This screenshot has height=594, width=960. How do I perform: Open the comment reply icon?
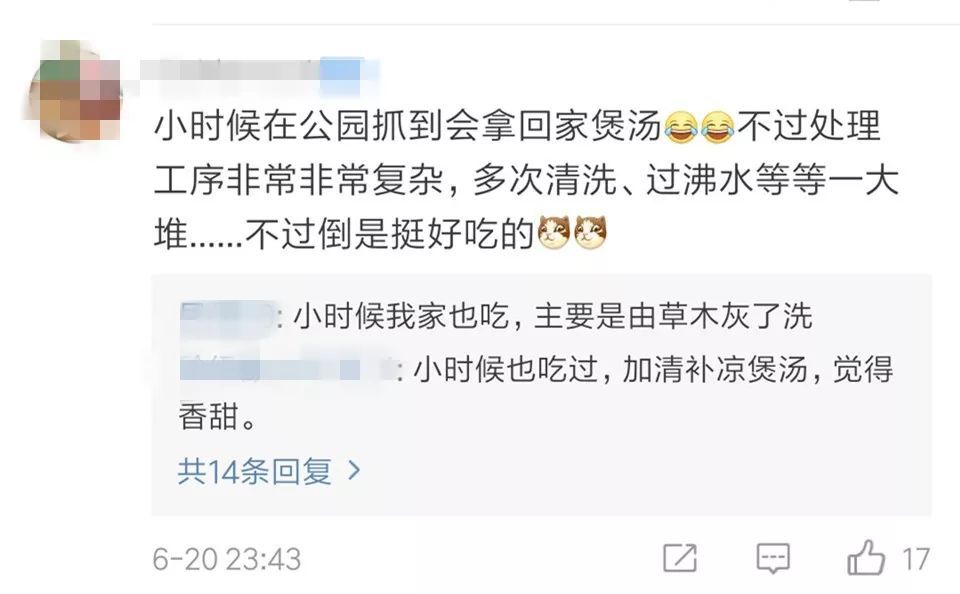coord(773,558)
